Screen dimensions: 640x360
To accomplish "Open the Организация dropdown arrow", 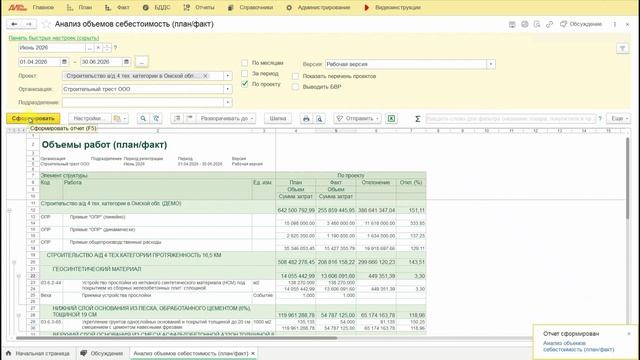I will pos(228,89).
